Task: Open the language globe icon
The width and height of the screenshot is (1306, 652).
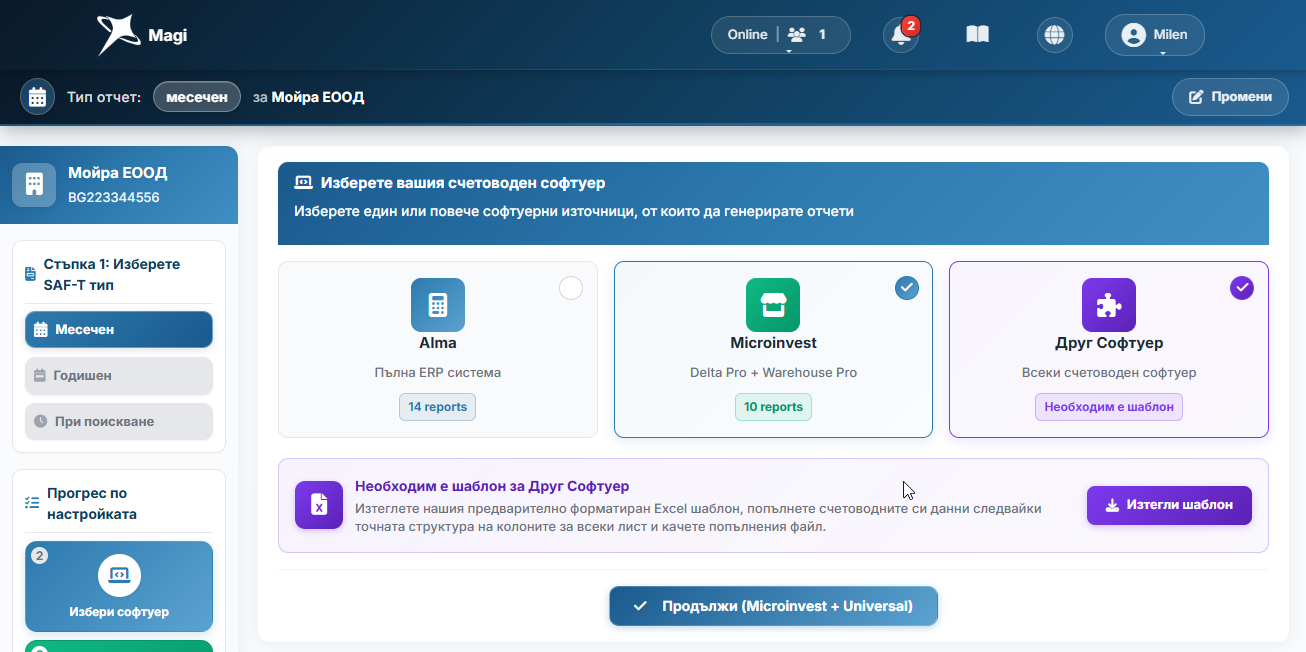Action: (x=1054, y=35)
